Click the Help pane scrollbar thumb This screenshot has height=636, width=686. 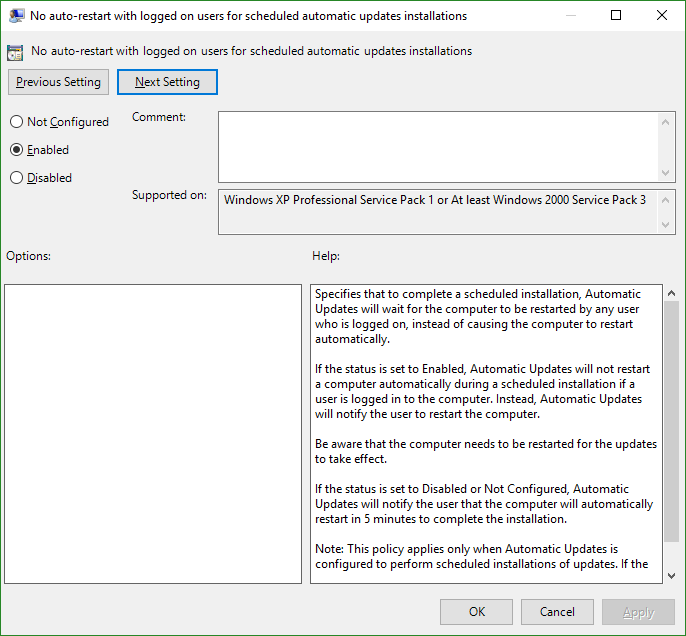pyautogui.click(x=672, y=422)
